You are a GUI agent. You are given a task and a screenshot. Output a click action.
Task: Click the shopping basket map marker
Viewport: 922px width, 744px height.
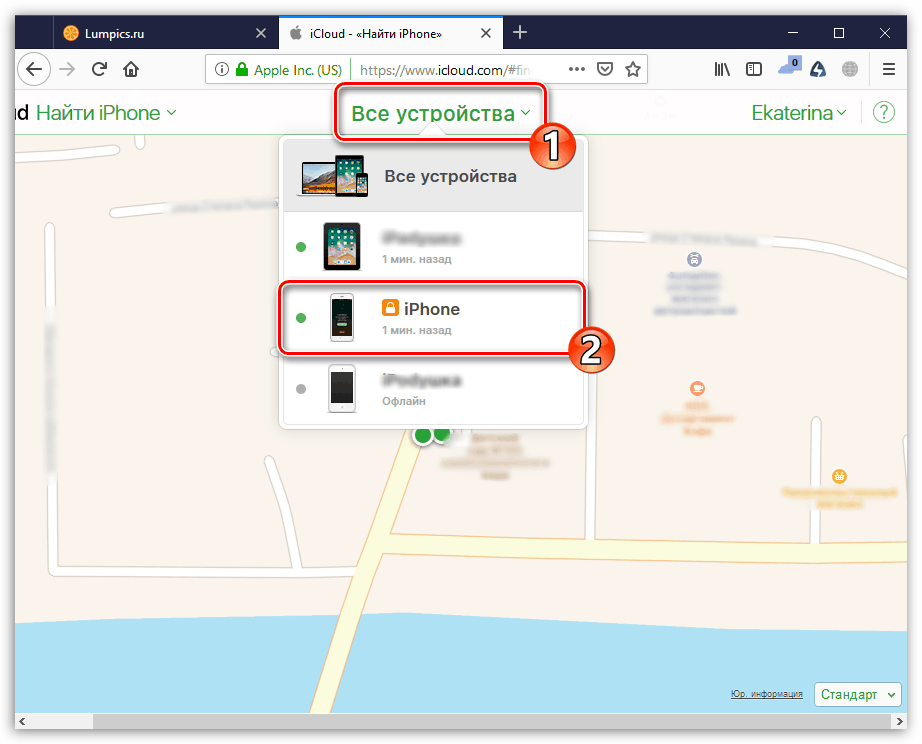[x=839, y=476]
